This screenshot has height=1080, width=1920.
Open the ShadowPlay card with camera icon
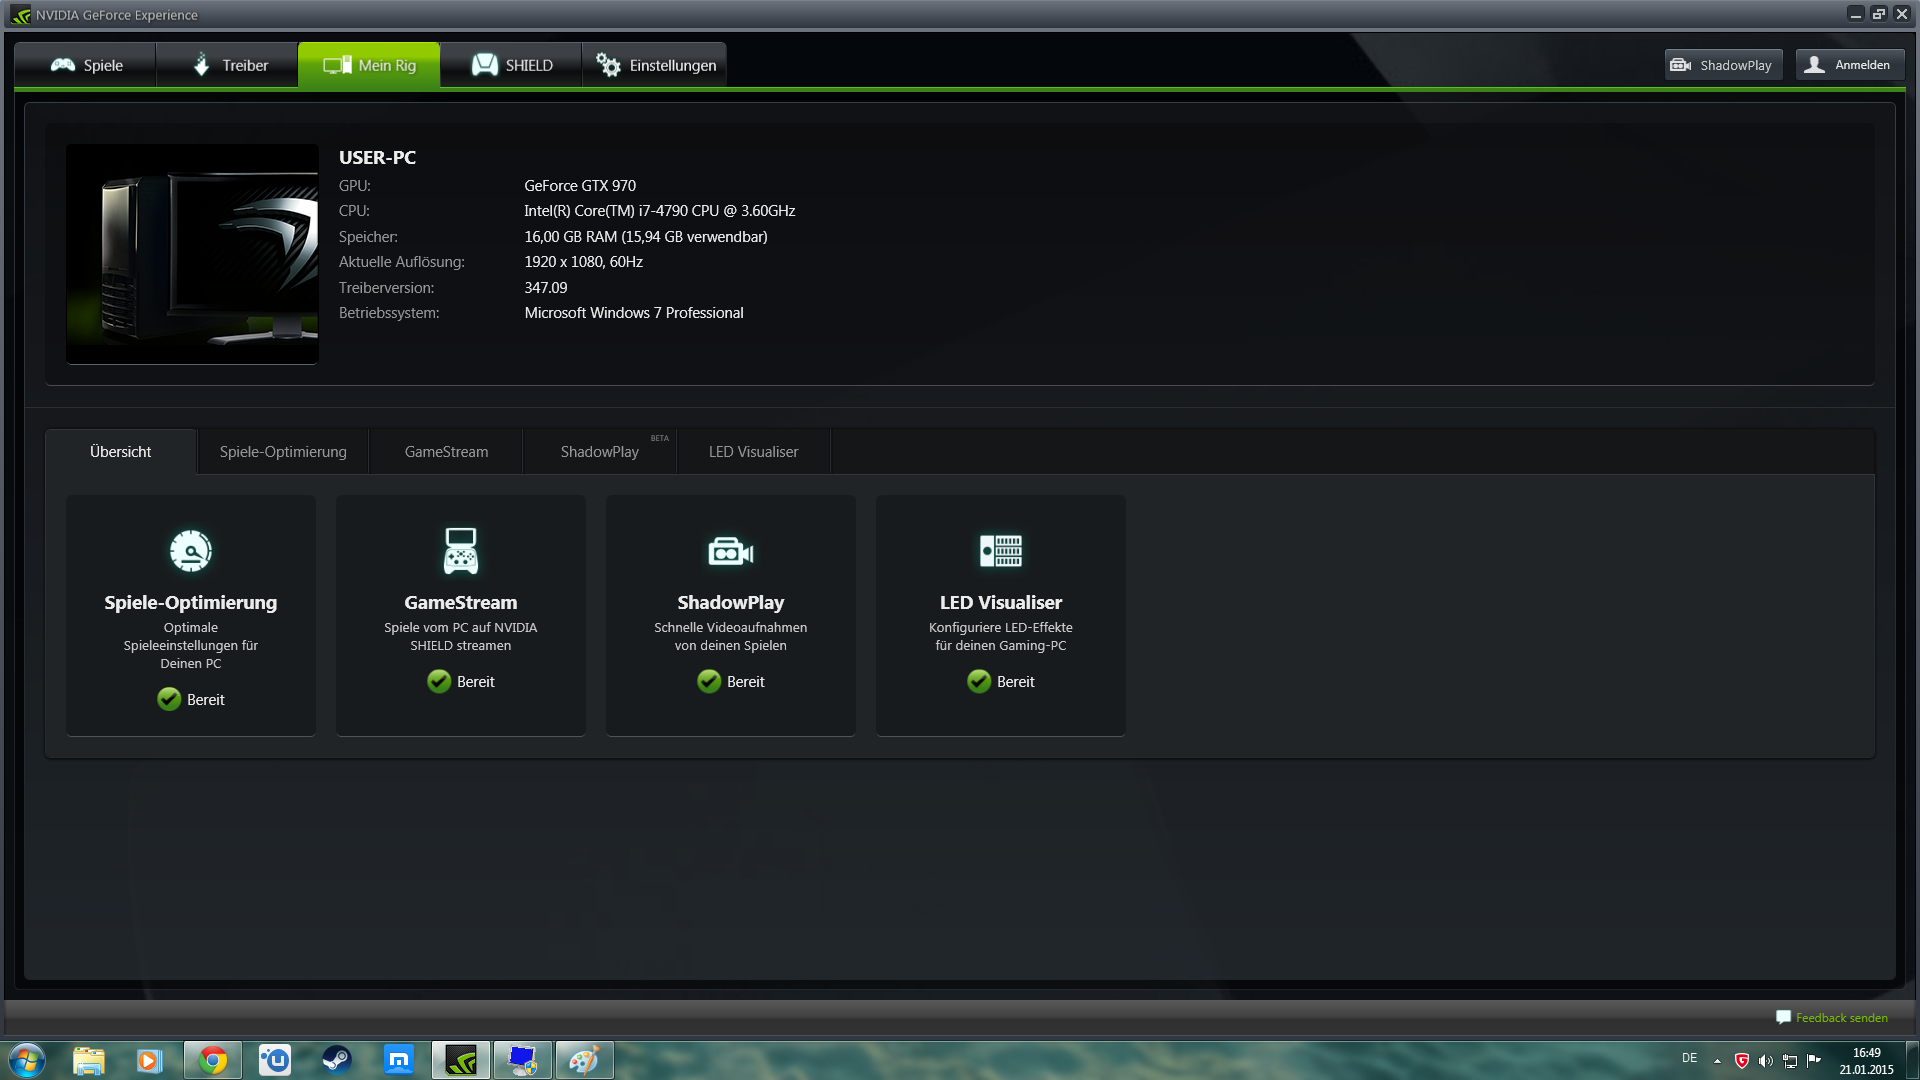[x=731, y=615]
